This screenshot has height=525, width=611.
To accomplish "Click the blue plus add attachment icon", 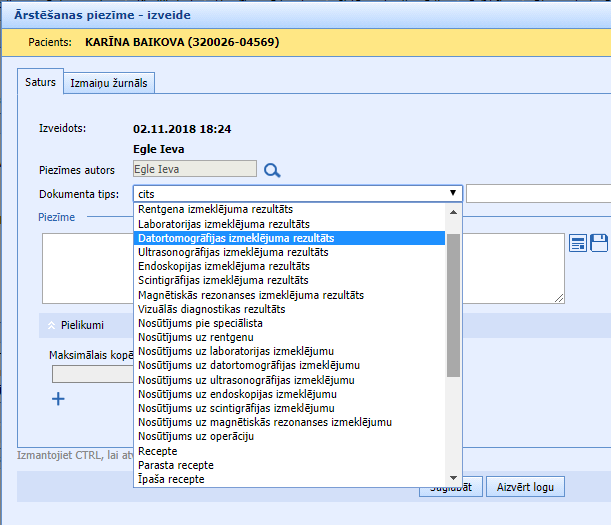I will coord(58,399).
